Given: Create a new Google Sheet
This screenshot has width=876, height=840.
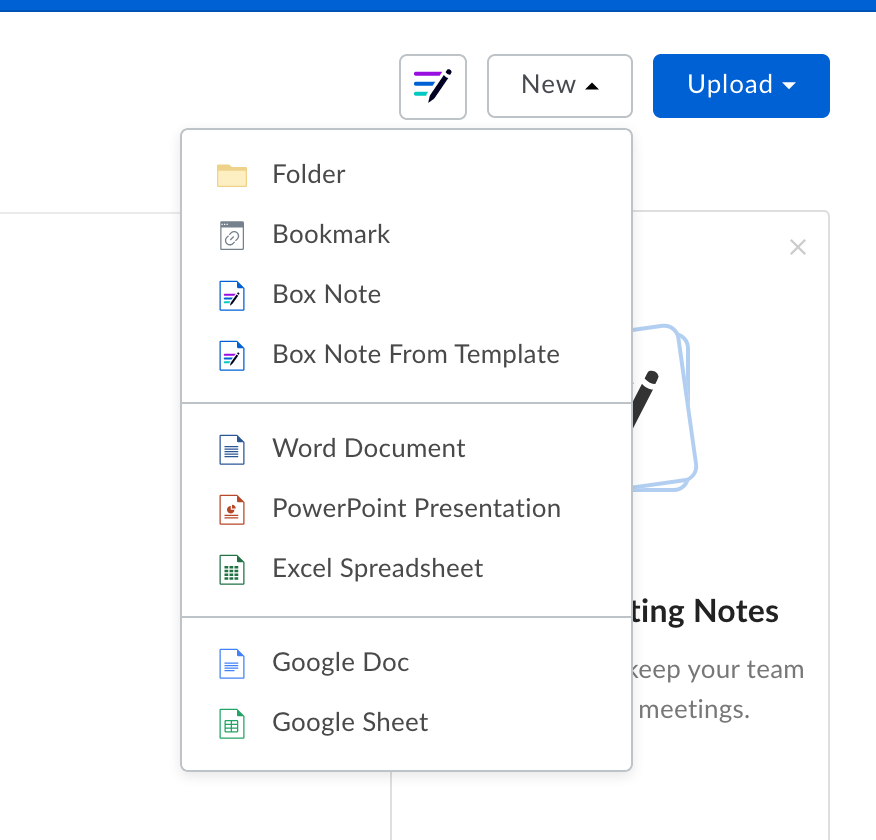Looking at the screenshot, I should (x=407, y=722).
